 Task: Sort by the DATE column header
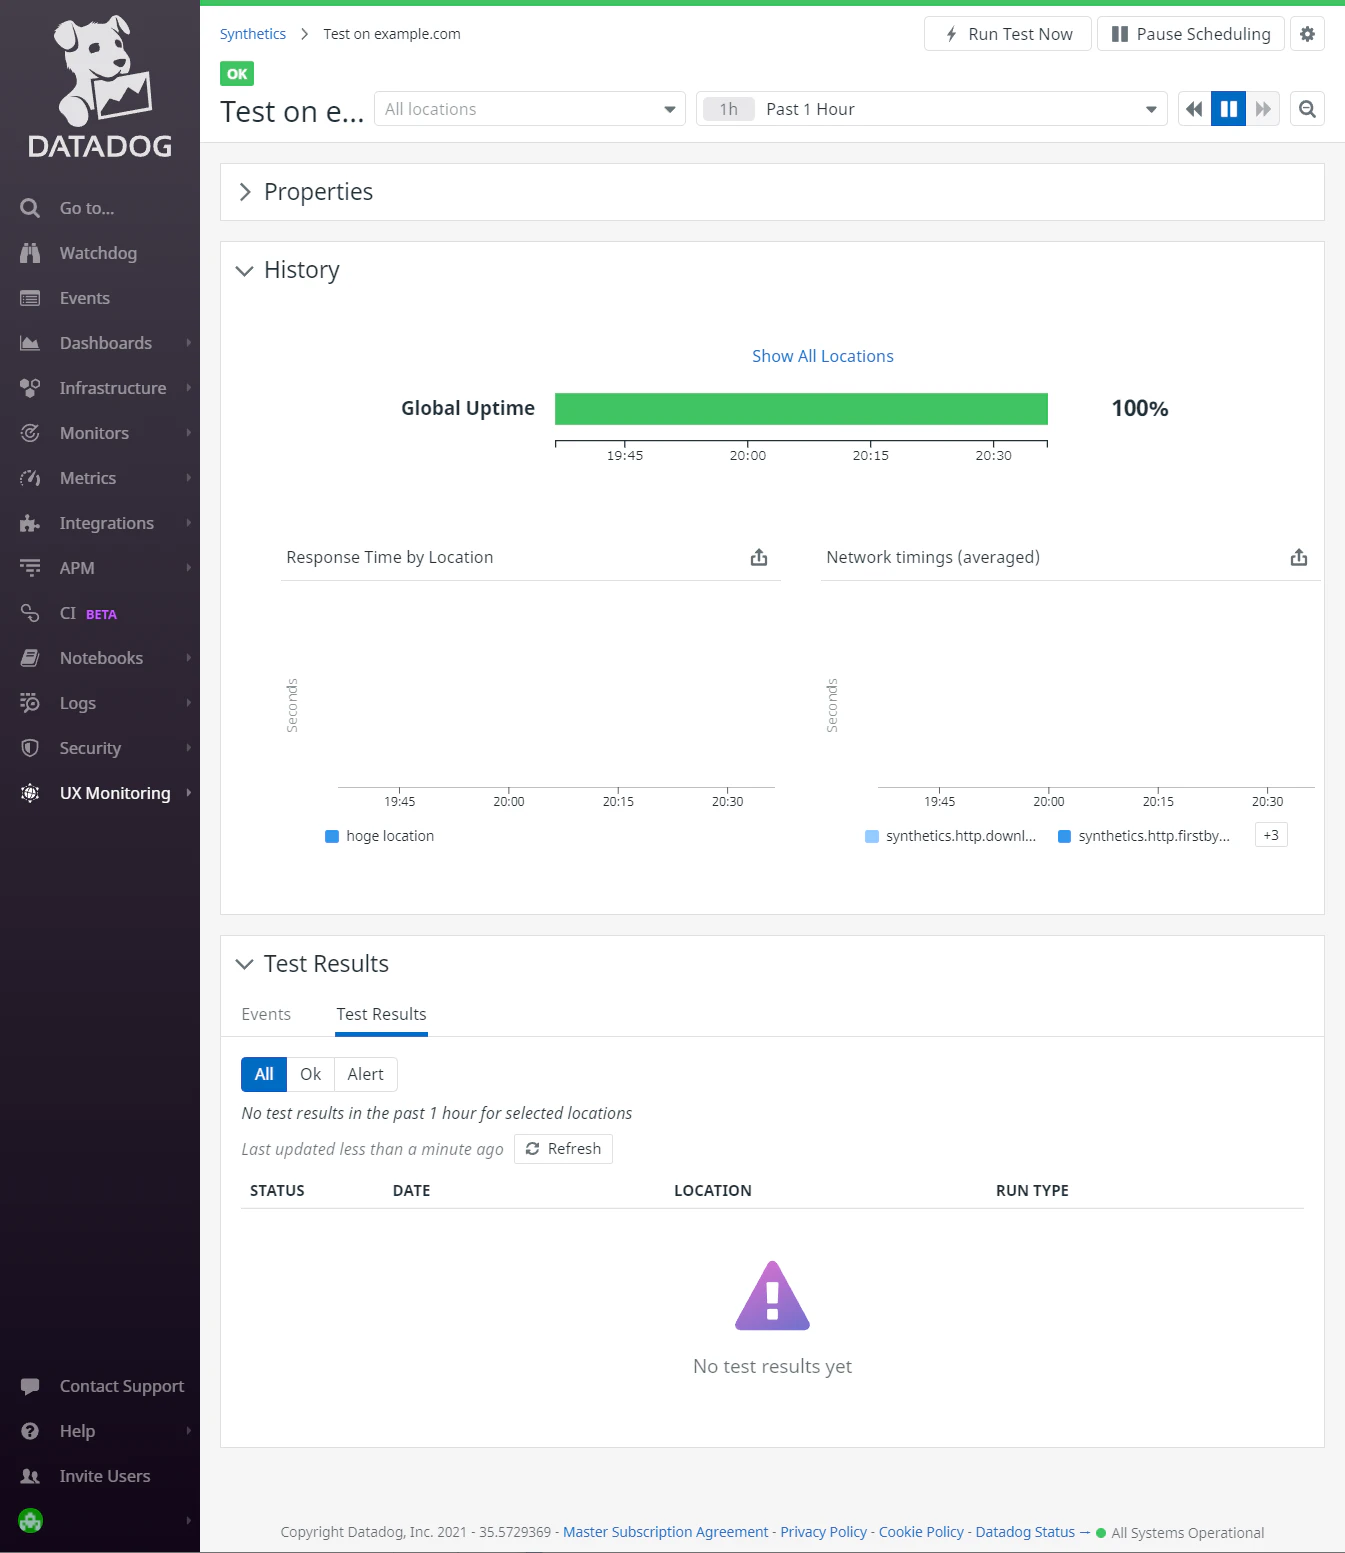tap(412, 1191)
